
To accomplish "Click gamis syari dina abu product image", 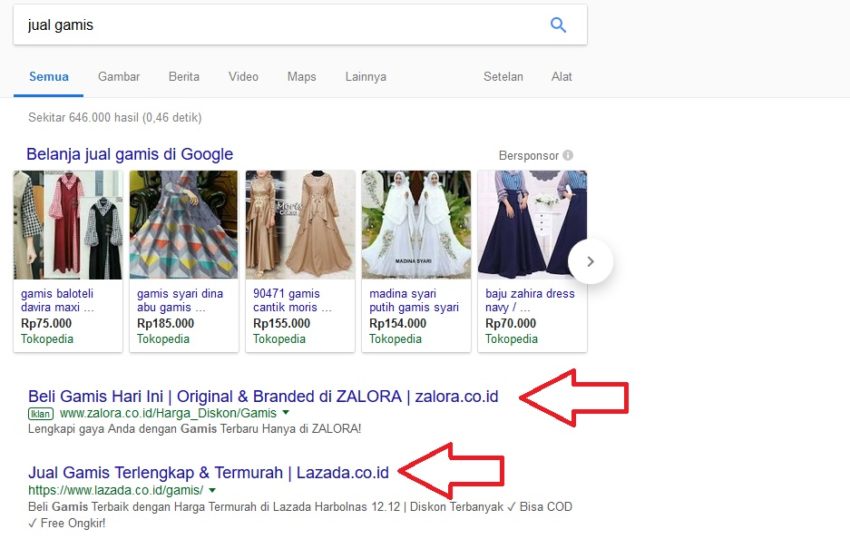I will 184,225.
